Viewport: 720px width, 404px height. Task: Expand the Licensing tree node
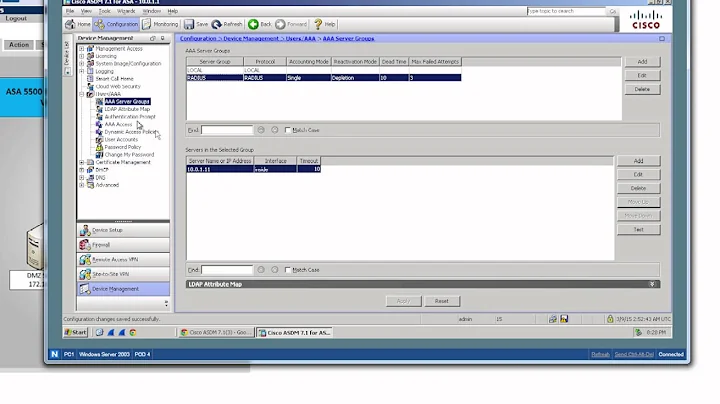tap(81, 56)
